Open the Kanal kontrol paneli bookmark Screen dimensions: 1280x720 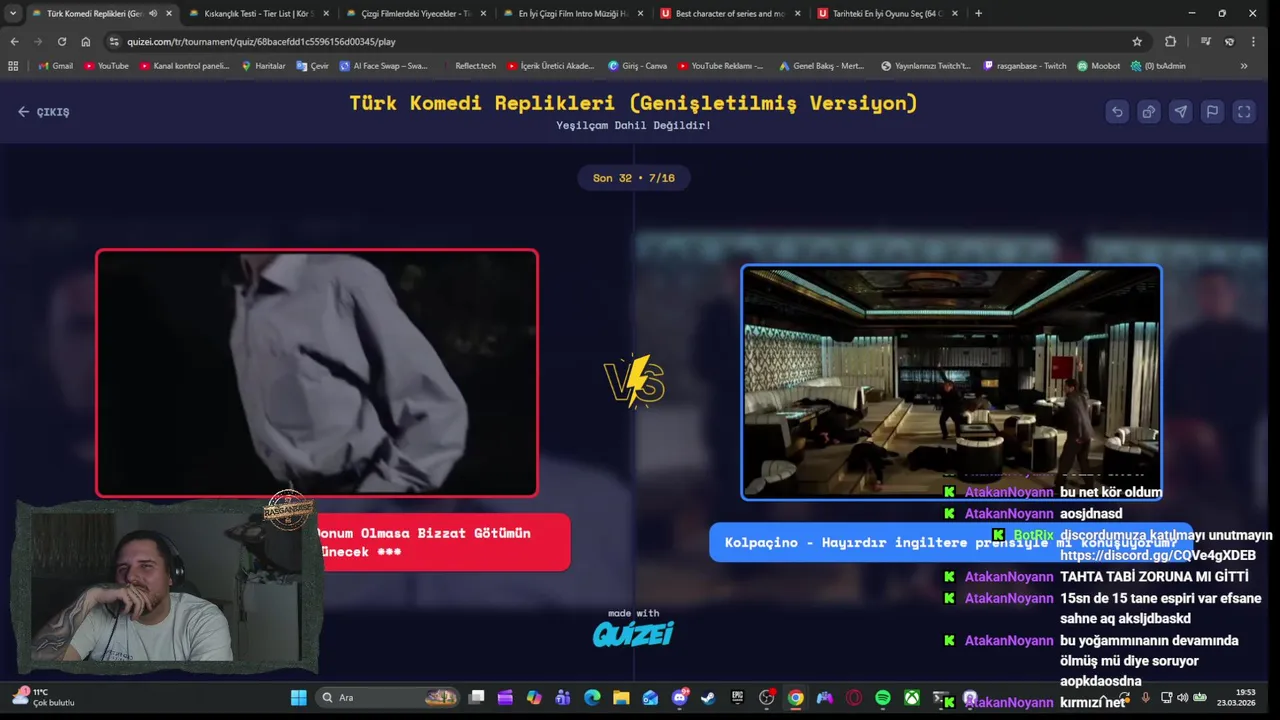pos(185,66)
